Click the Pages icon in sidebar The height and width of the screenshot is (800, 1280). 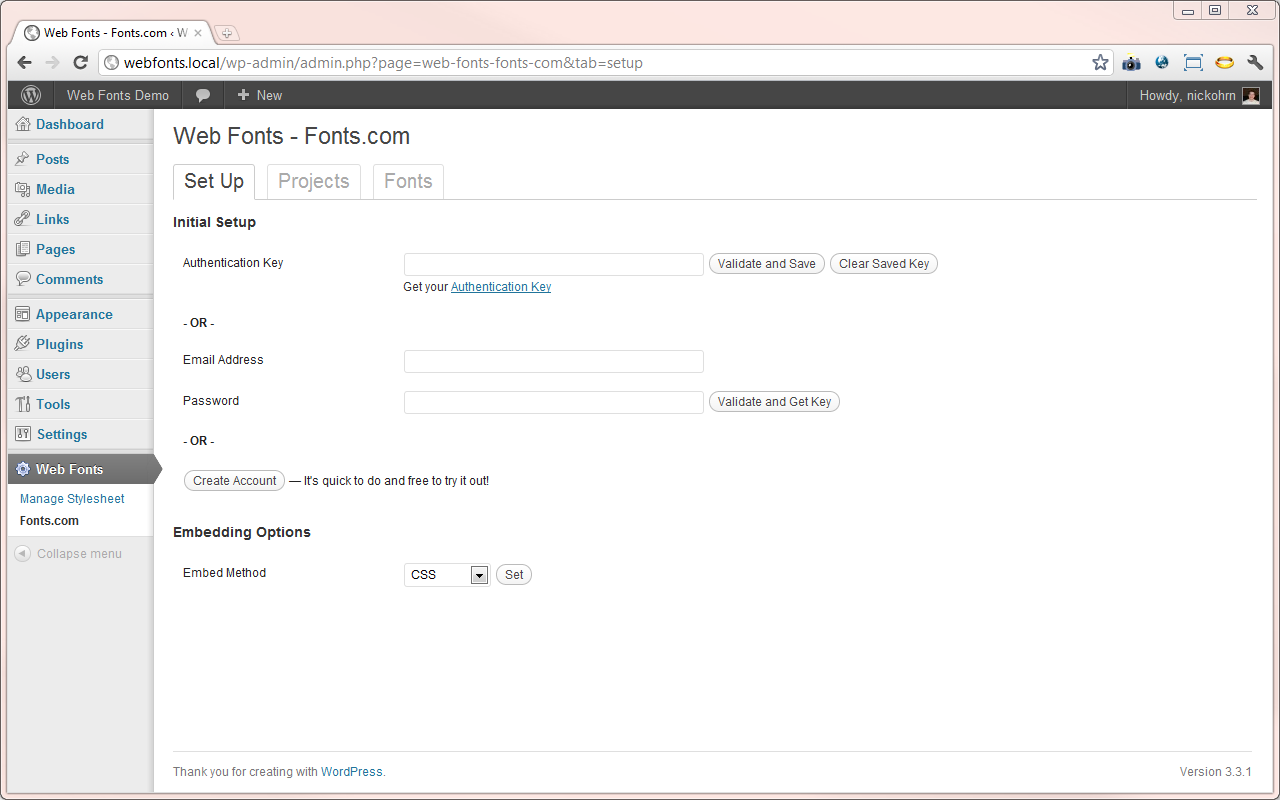(x=23, y=249)
